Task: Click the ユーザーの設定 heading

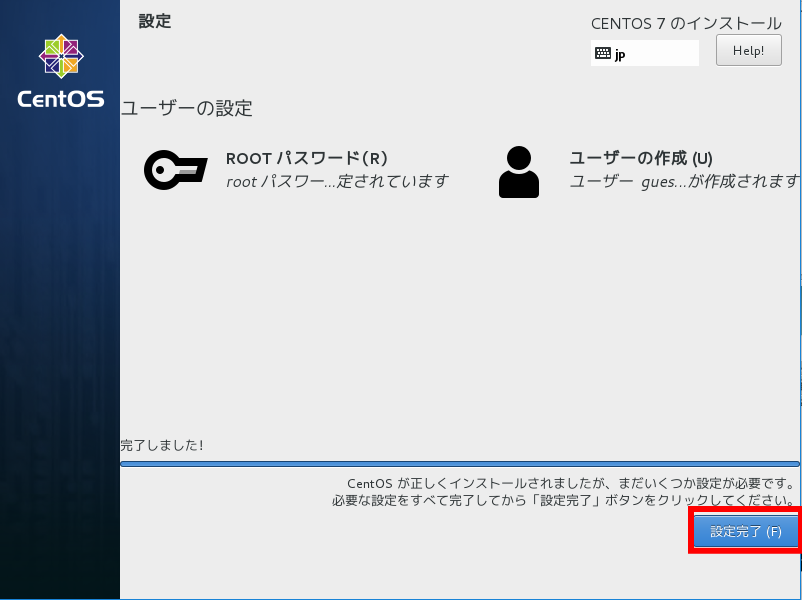Action: pyautogui.click(x=187, y=108)
